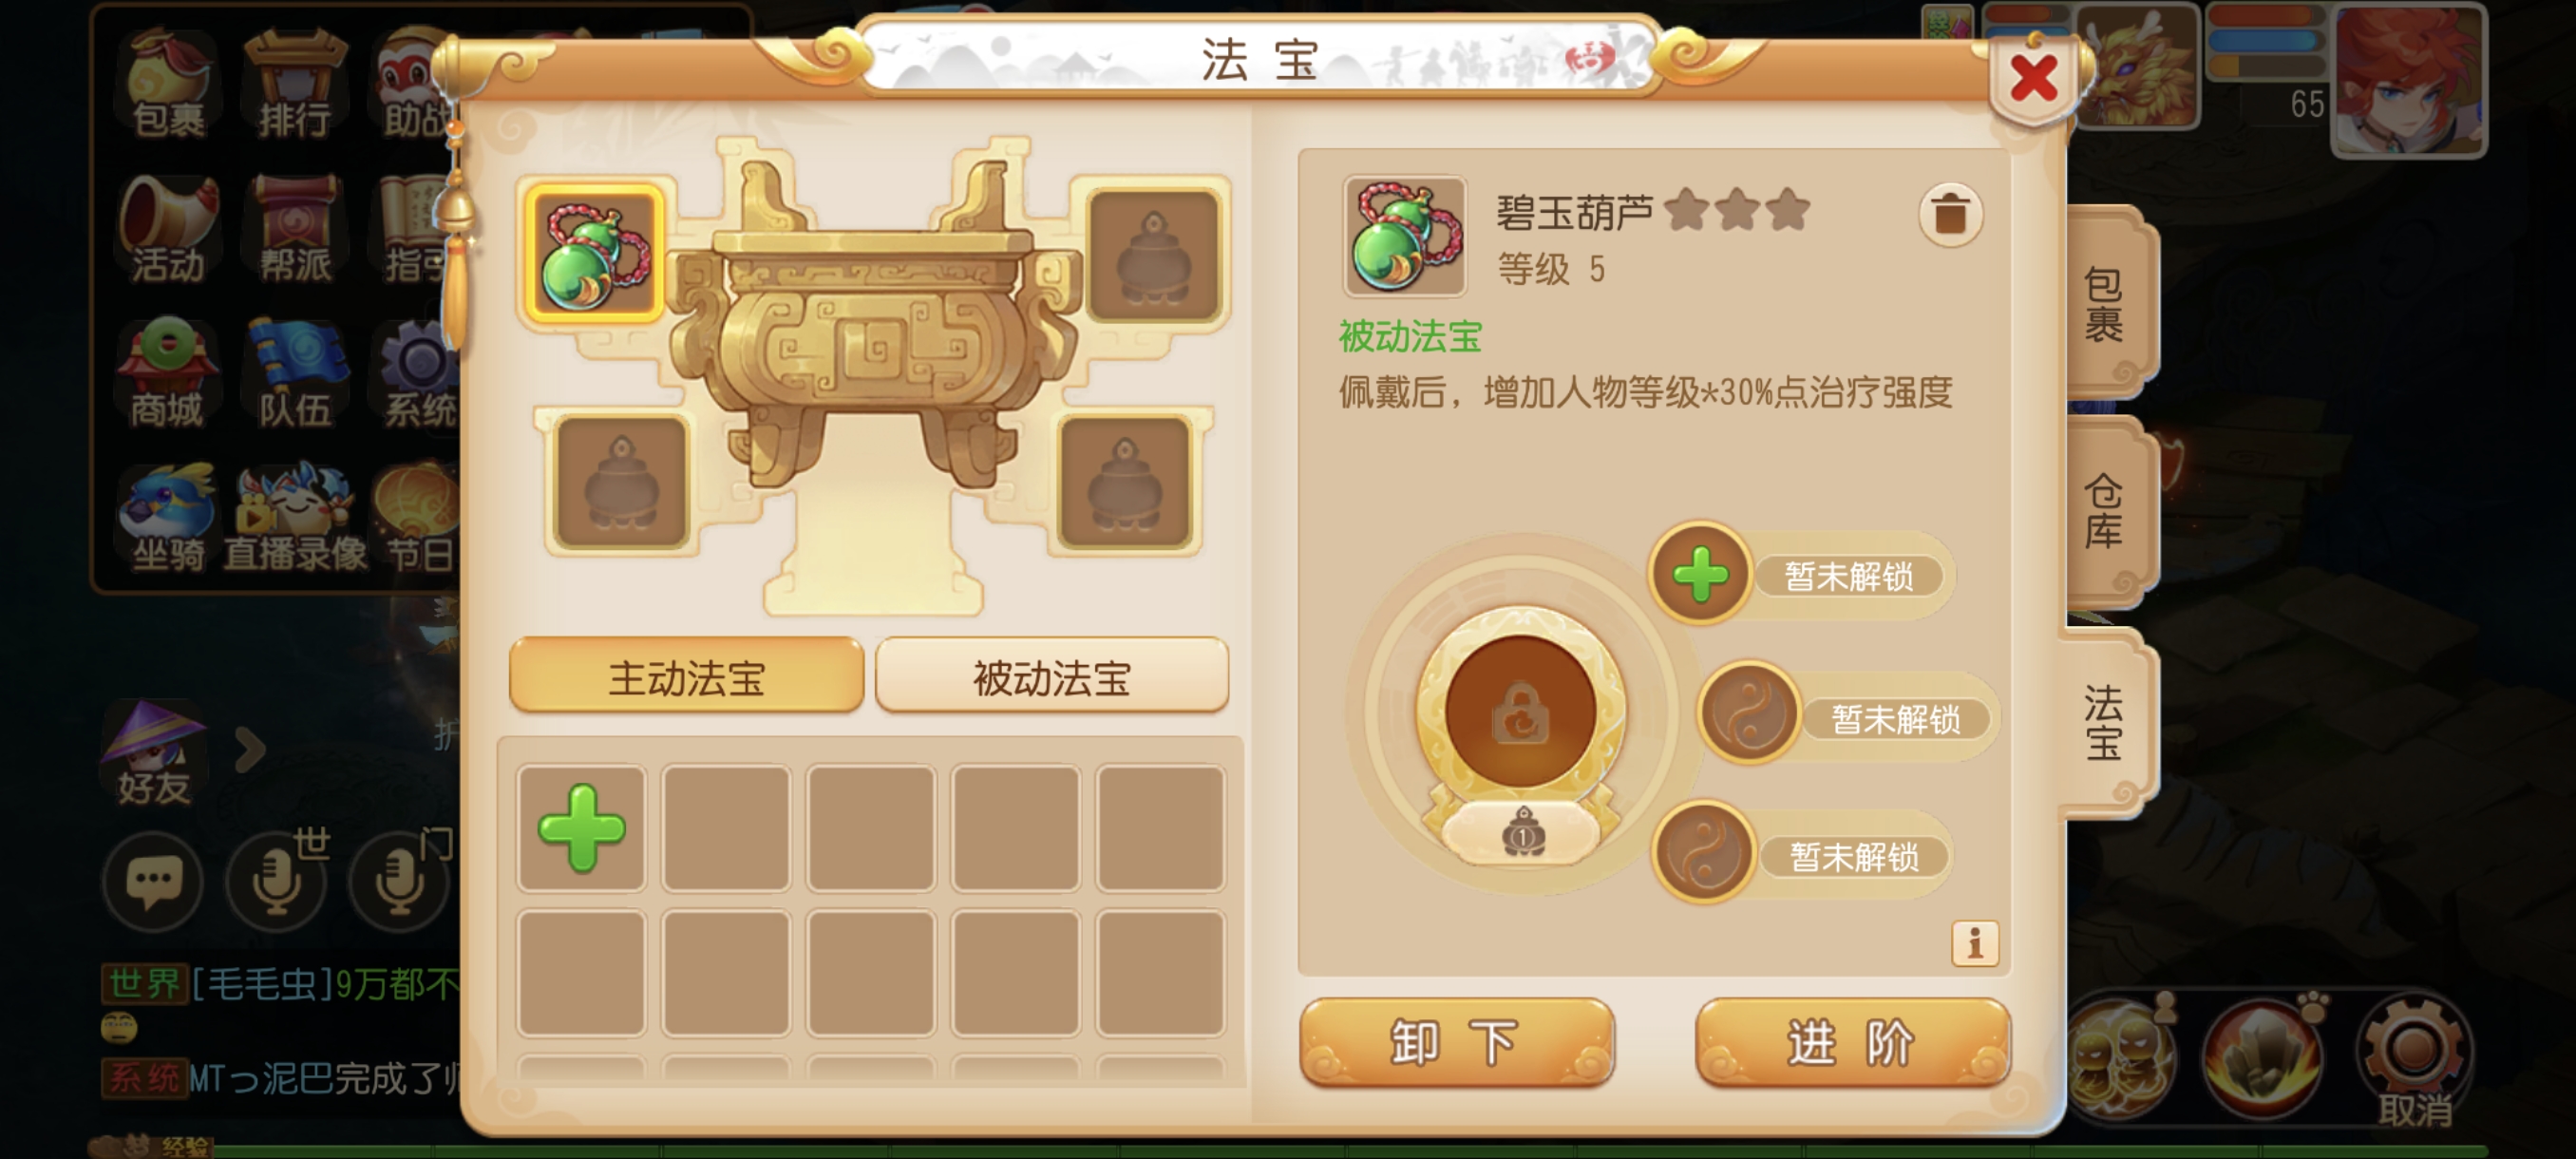Open the info icon in detail panel
This screenshot has height=1159, width=2576.
pyautogui.click(x=1974, y=943)
